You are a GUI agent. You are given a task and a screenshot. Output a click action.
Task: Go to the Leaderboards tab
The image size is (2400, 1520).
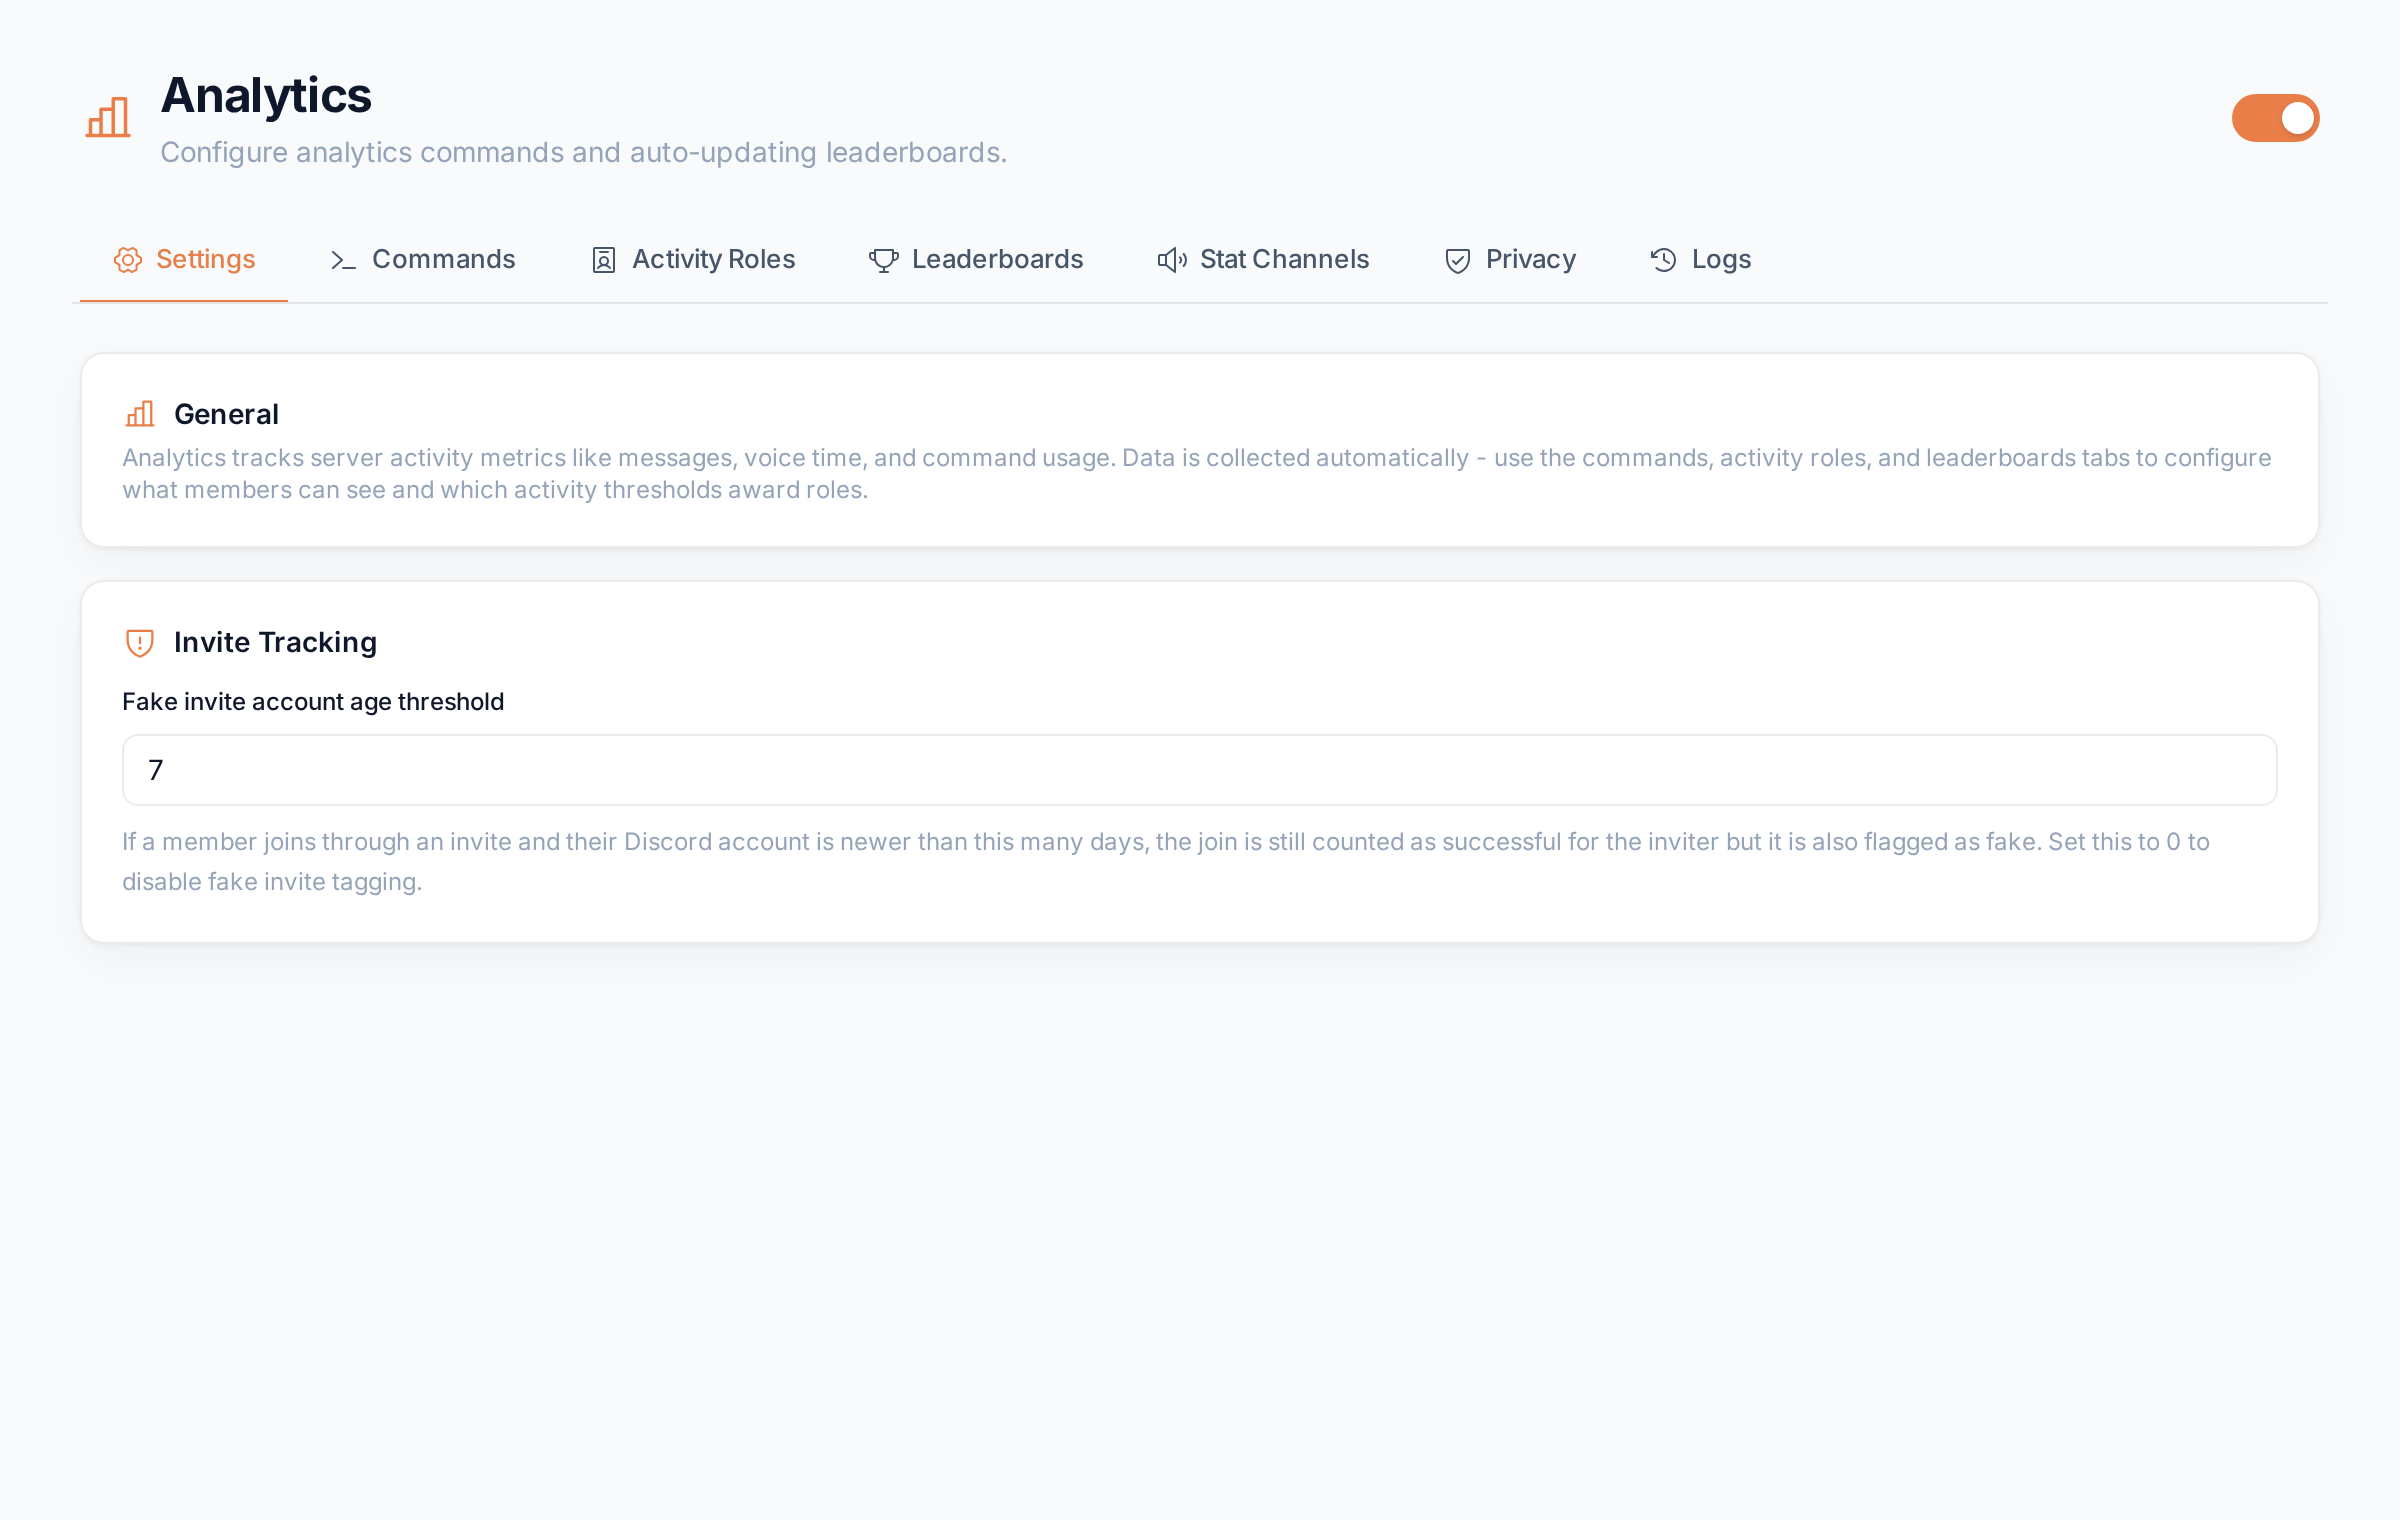click(976, 260)
